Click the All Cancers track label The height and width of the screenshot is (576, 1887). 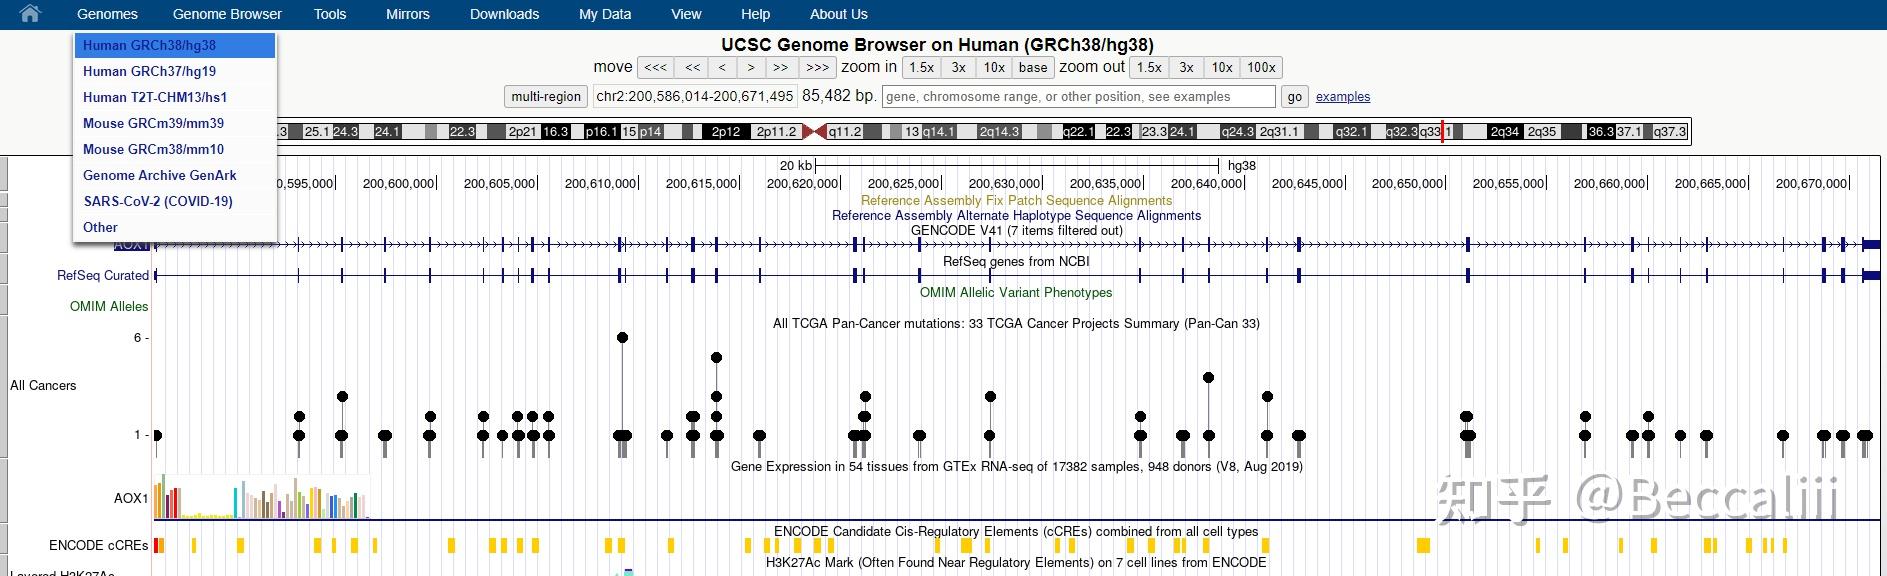[43, 385]
